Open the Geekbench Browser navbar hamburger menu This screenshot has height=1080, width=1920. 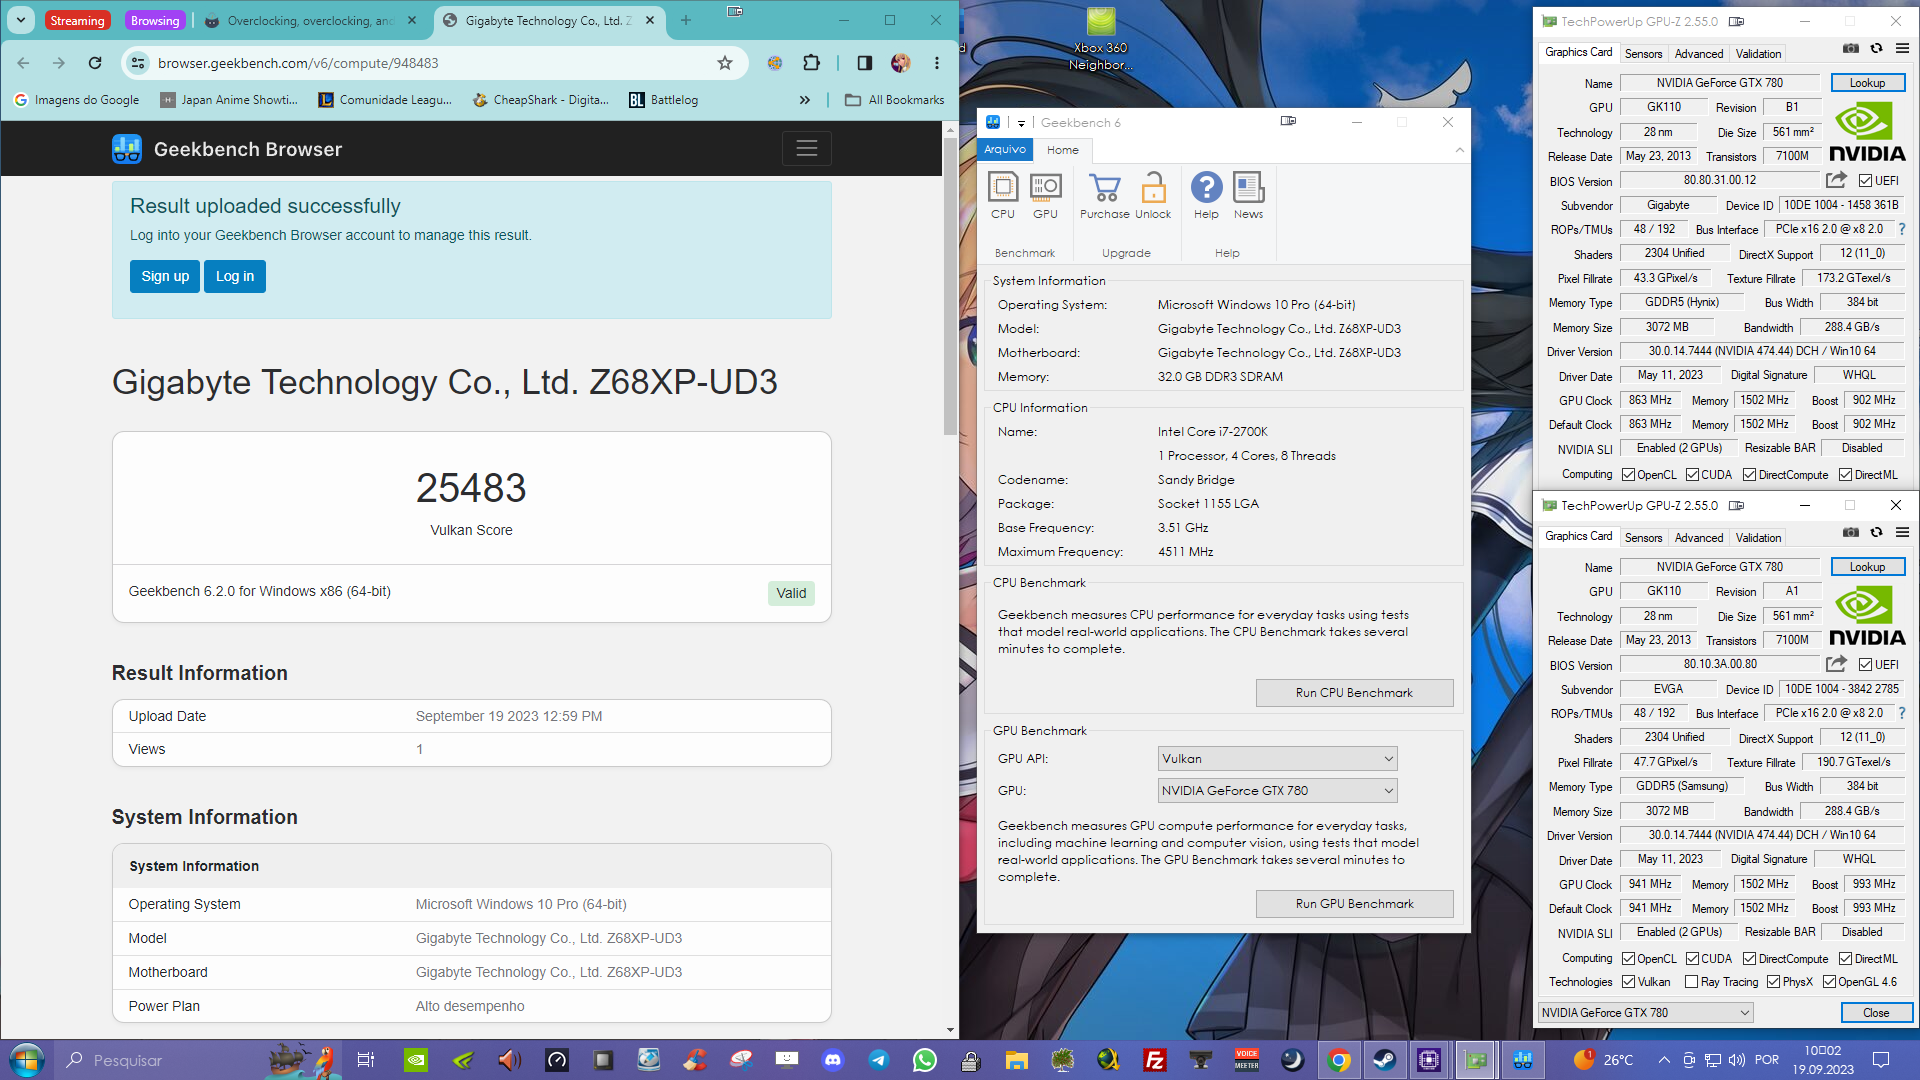click(806, 149)
